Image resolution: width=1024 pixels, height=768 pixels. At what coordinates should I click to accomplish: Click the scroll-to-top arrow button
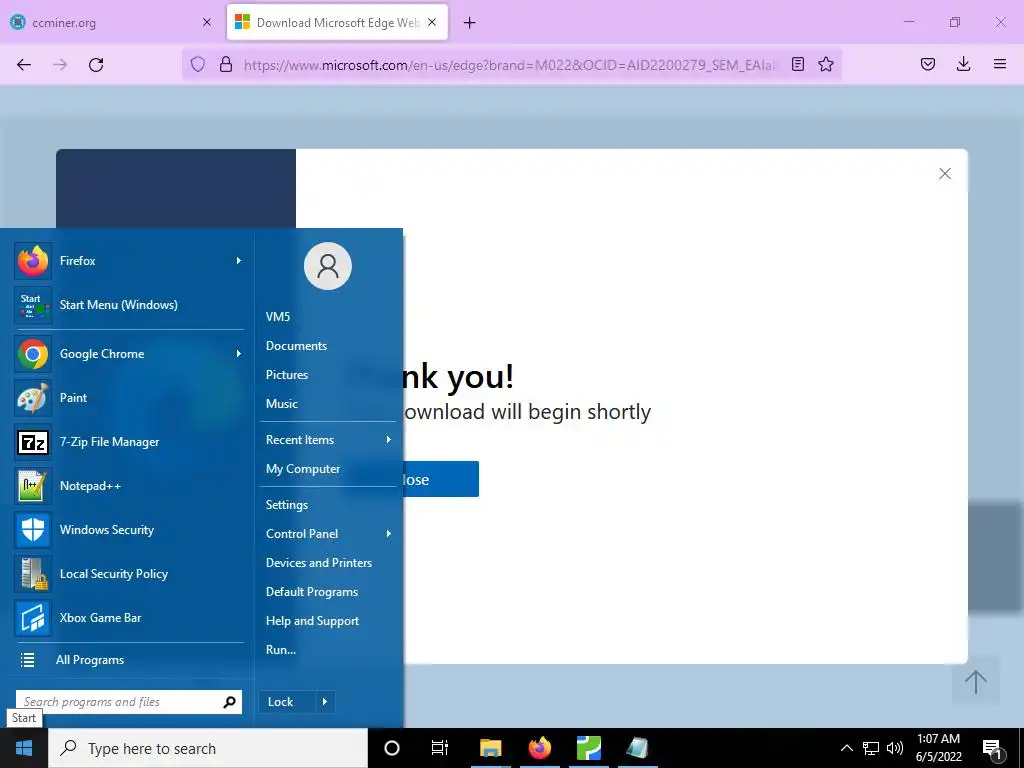976,681
